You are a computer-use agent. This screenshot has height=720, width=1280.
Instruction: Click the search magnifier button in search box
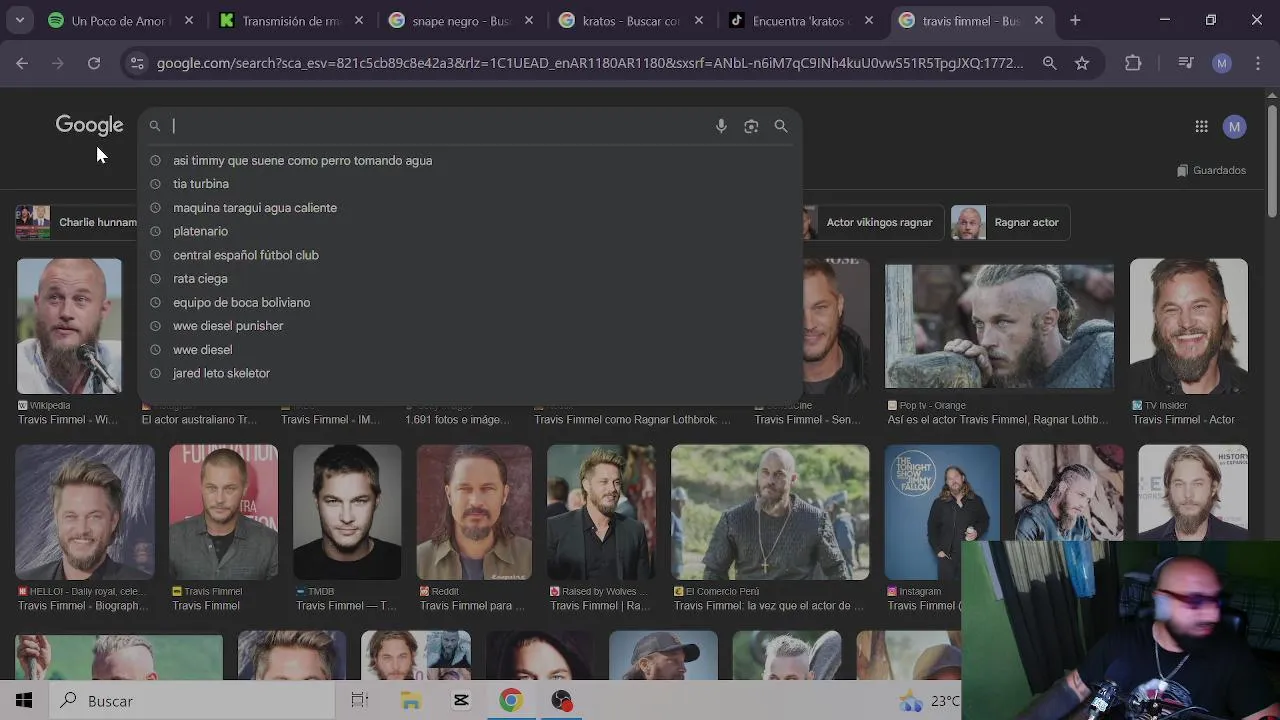[781, 126]
